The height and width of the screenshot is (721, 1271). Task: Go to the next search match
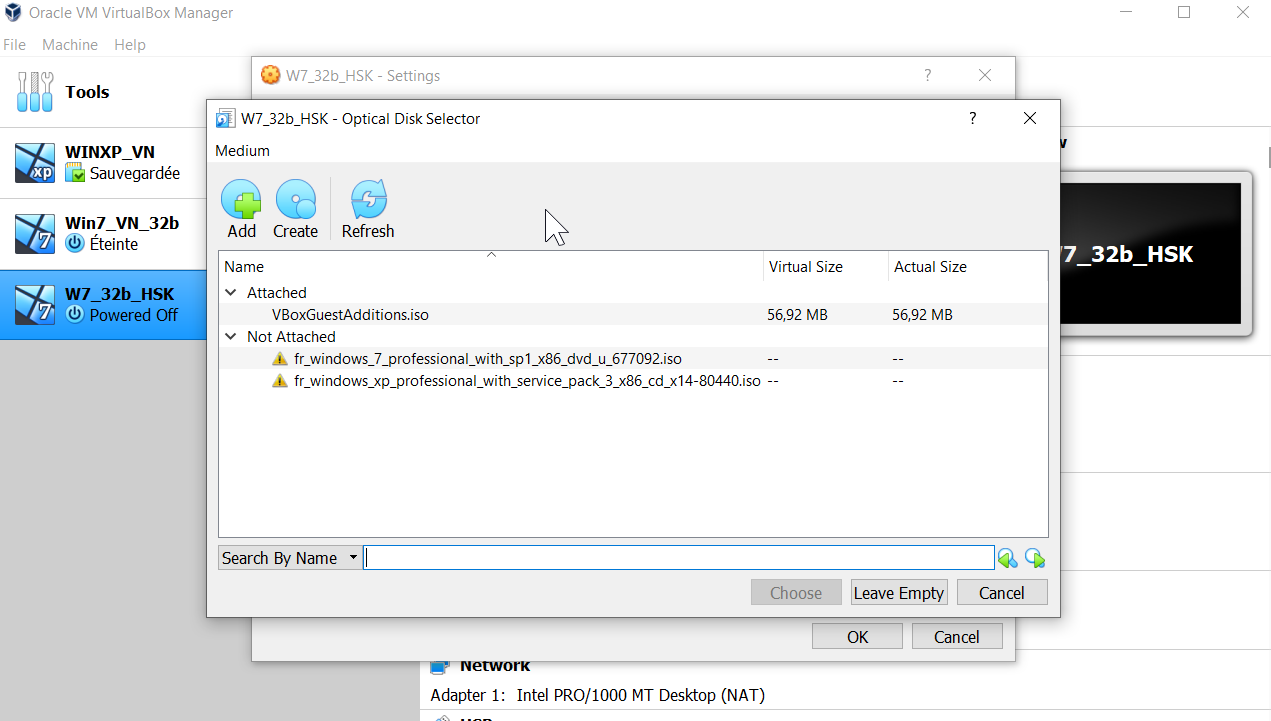pos(1035,558)
